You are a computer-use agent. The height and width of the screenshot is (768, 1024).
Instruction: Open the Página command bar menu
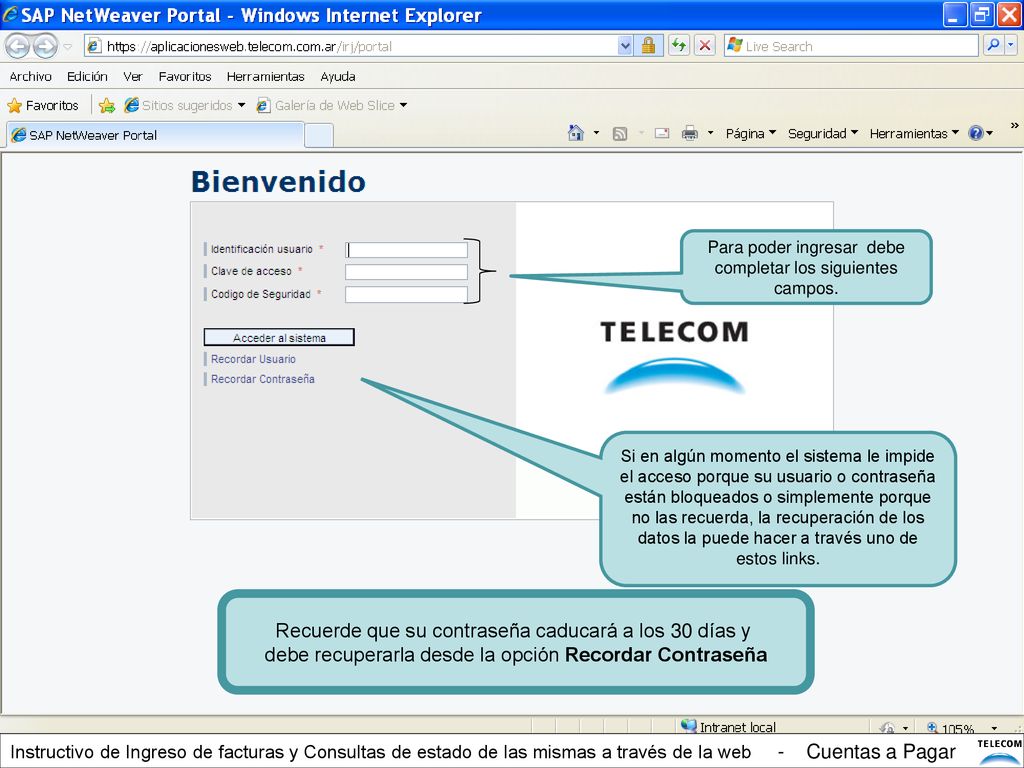tap(750, 133)
